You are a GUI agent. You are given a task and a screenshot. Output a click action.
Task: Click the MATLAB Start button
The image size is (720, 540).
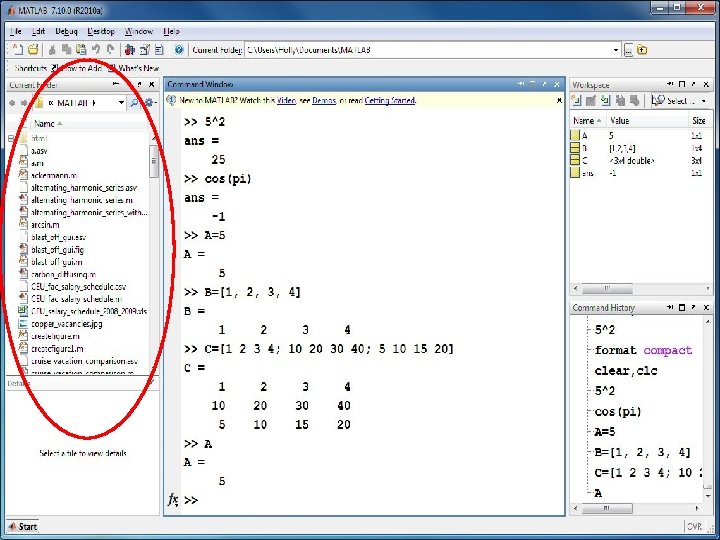(x=22, y=526)
